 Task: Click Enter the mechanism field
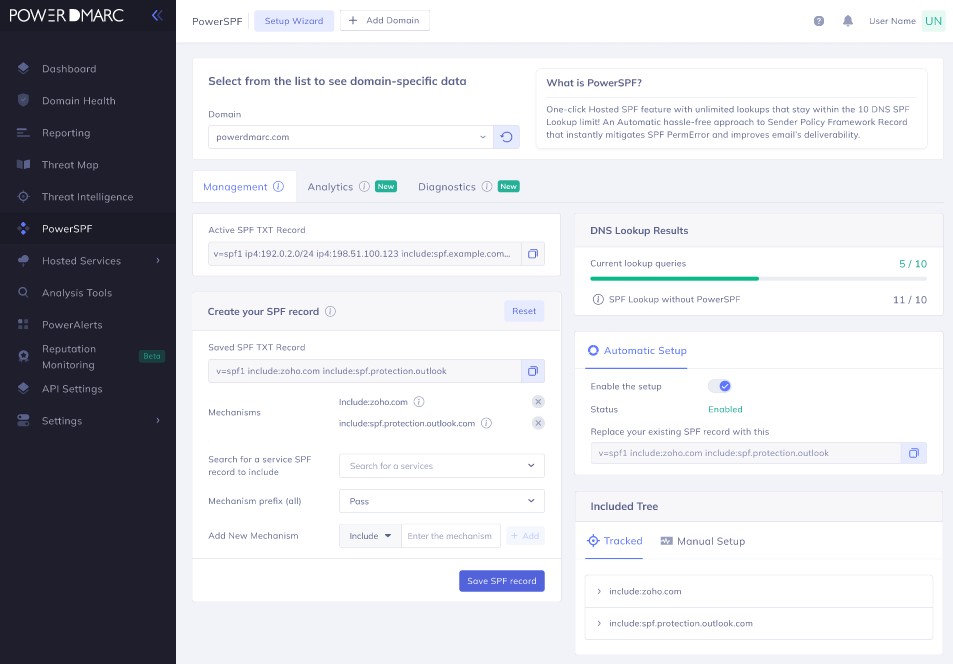point(450,536)
